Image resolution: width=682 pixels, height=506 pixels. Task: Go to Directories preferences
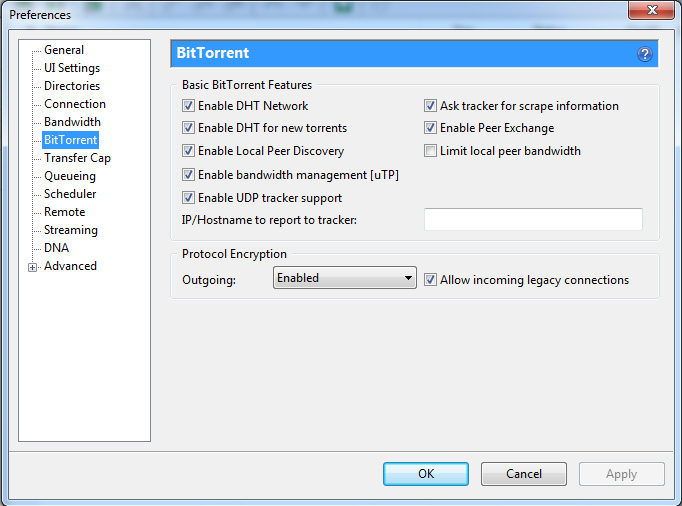(72, 86)
